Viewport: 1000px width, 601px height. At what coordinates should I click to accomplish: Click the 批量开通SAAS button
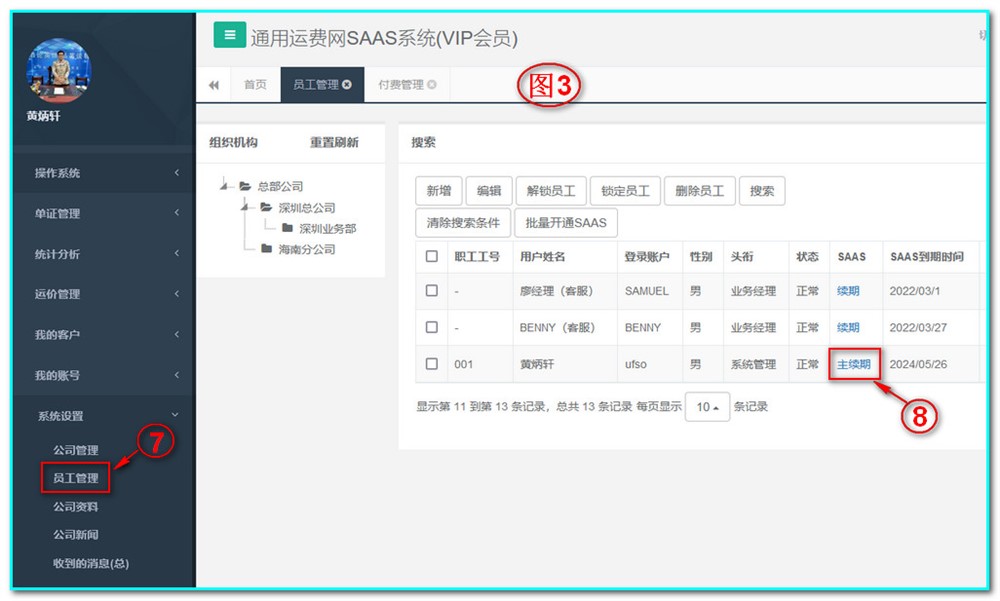point(565,222)
